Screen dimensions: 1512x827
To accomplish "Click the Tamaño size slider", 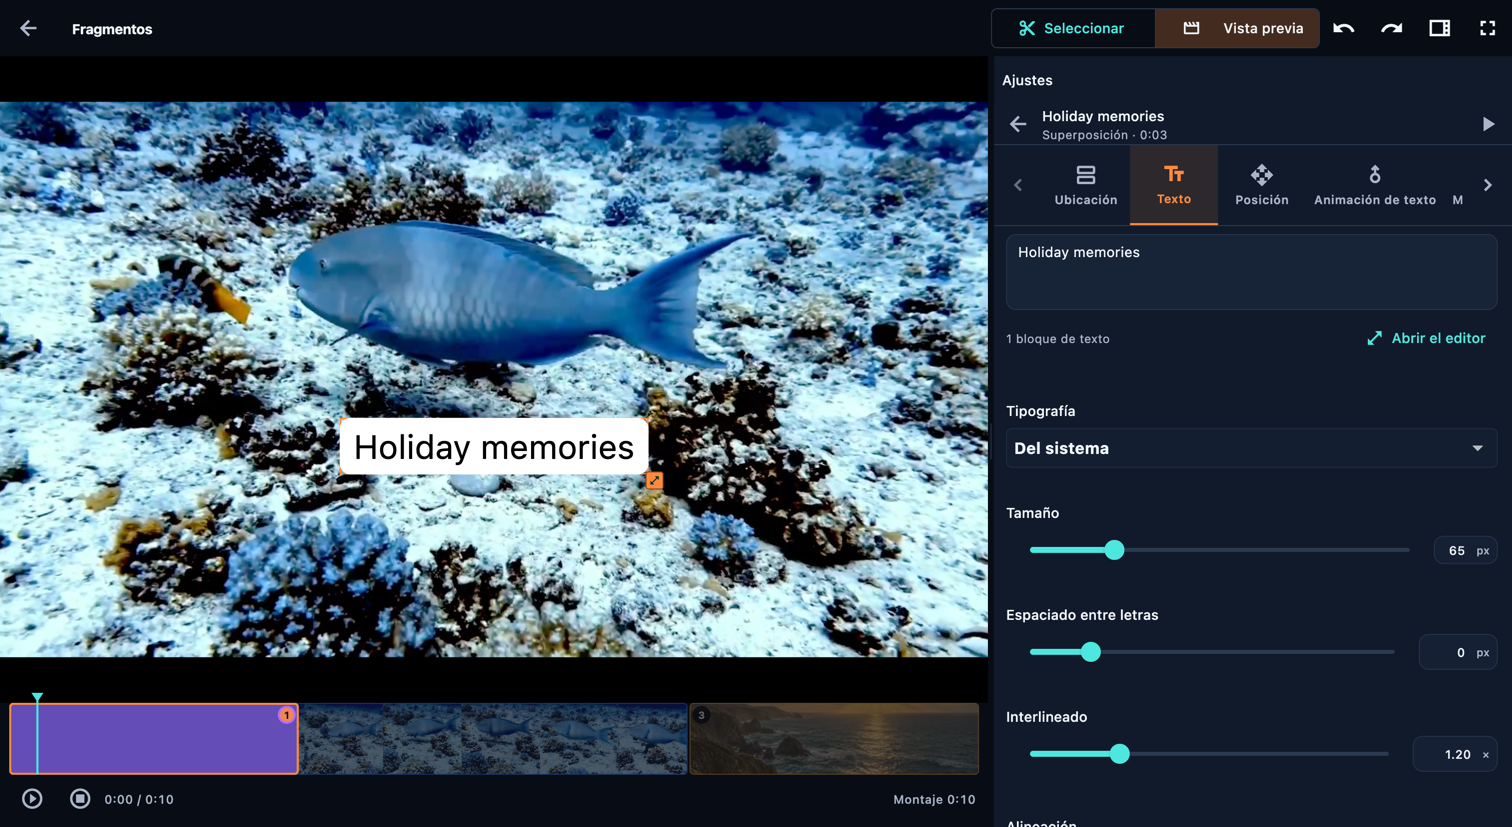I will pos(1219,550).
